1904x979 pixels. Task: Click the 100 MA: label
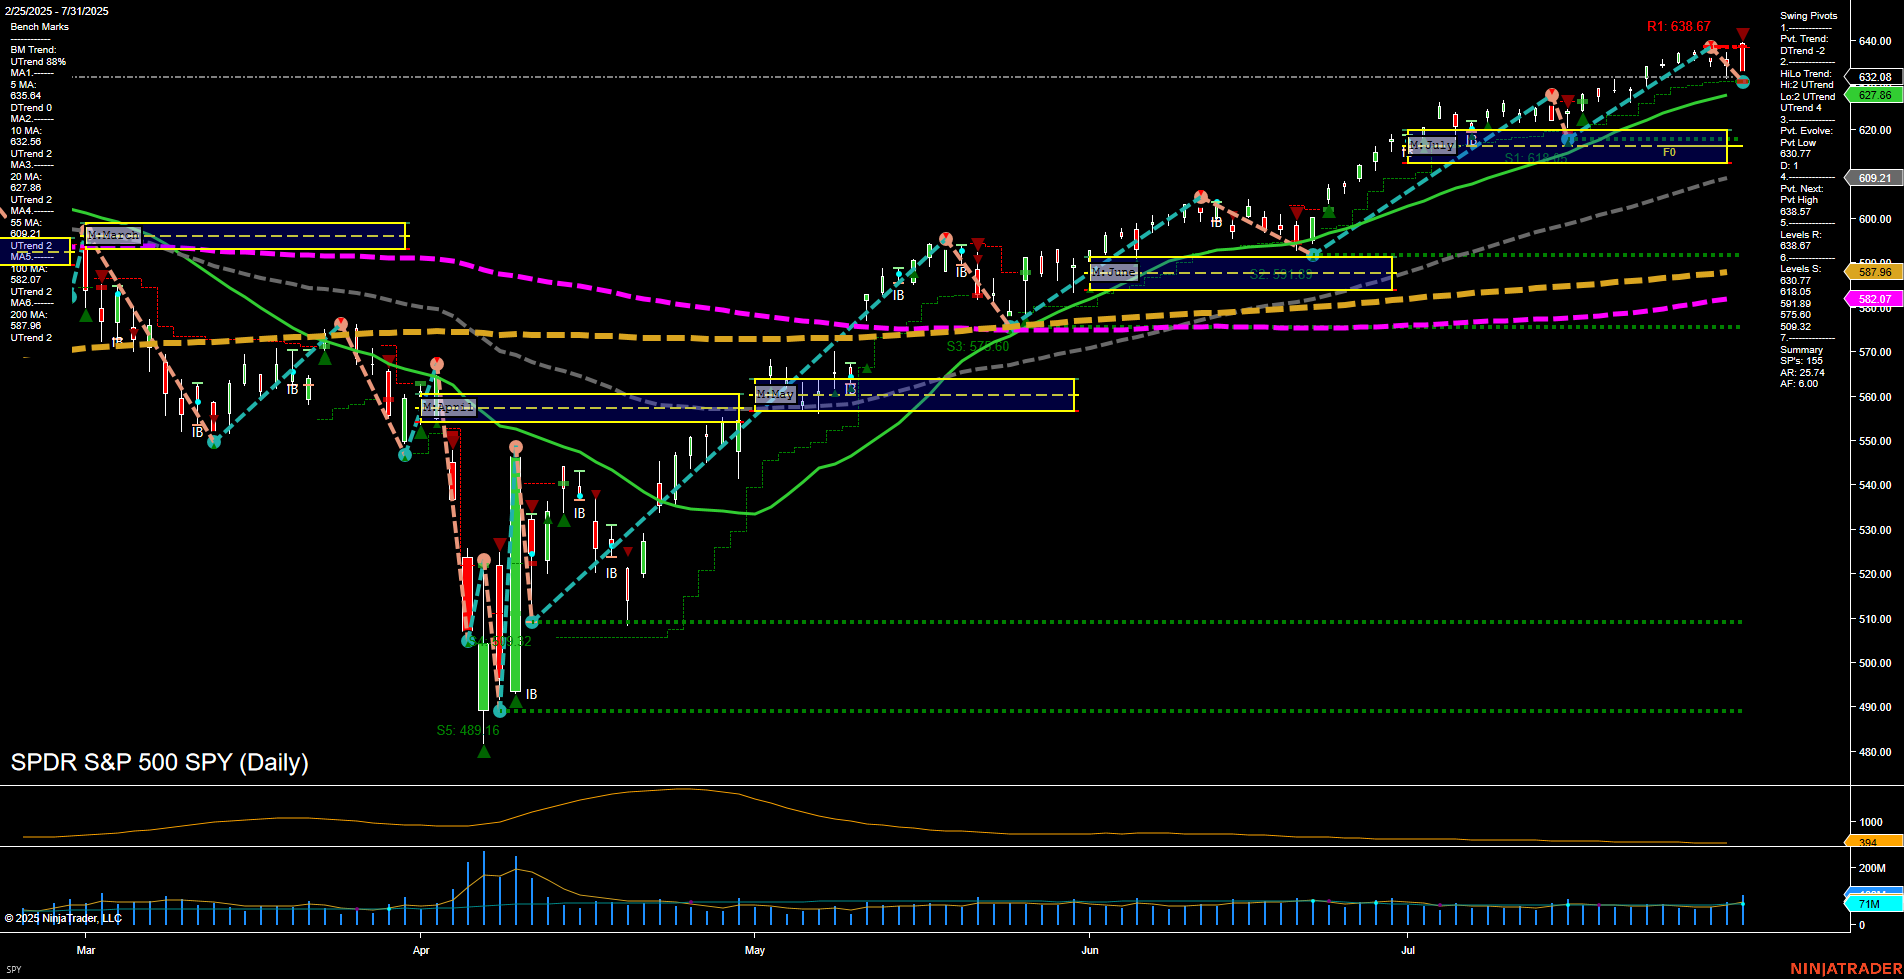[29, 269]
